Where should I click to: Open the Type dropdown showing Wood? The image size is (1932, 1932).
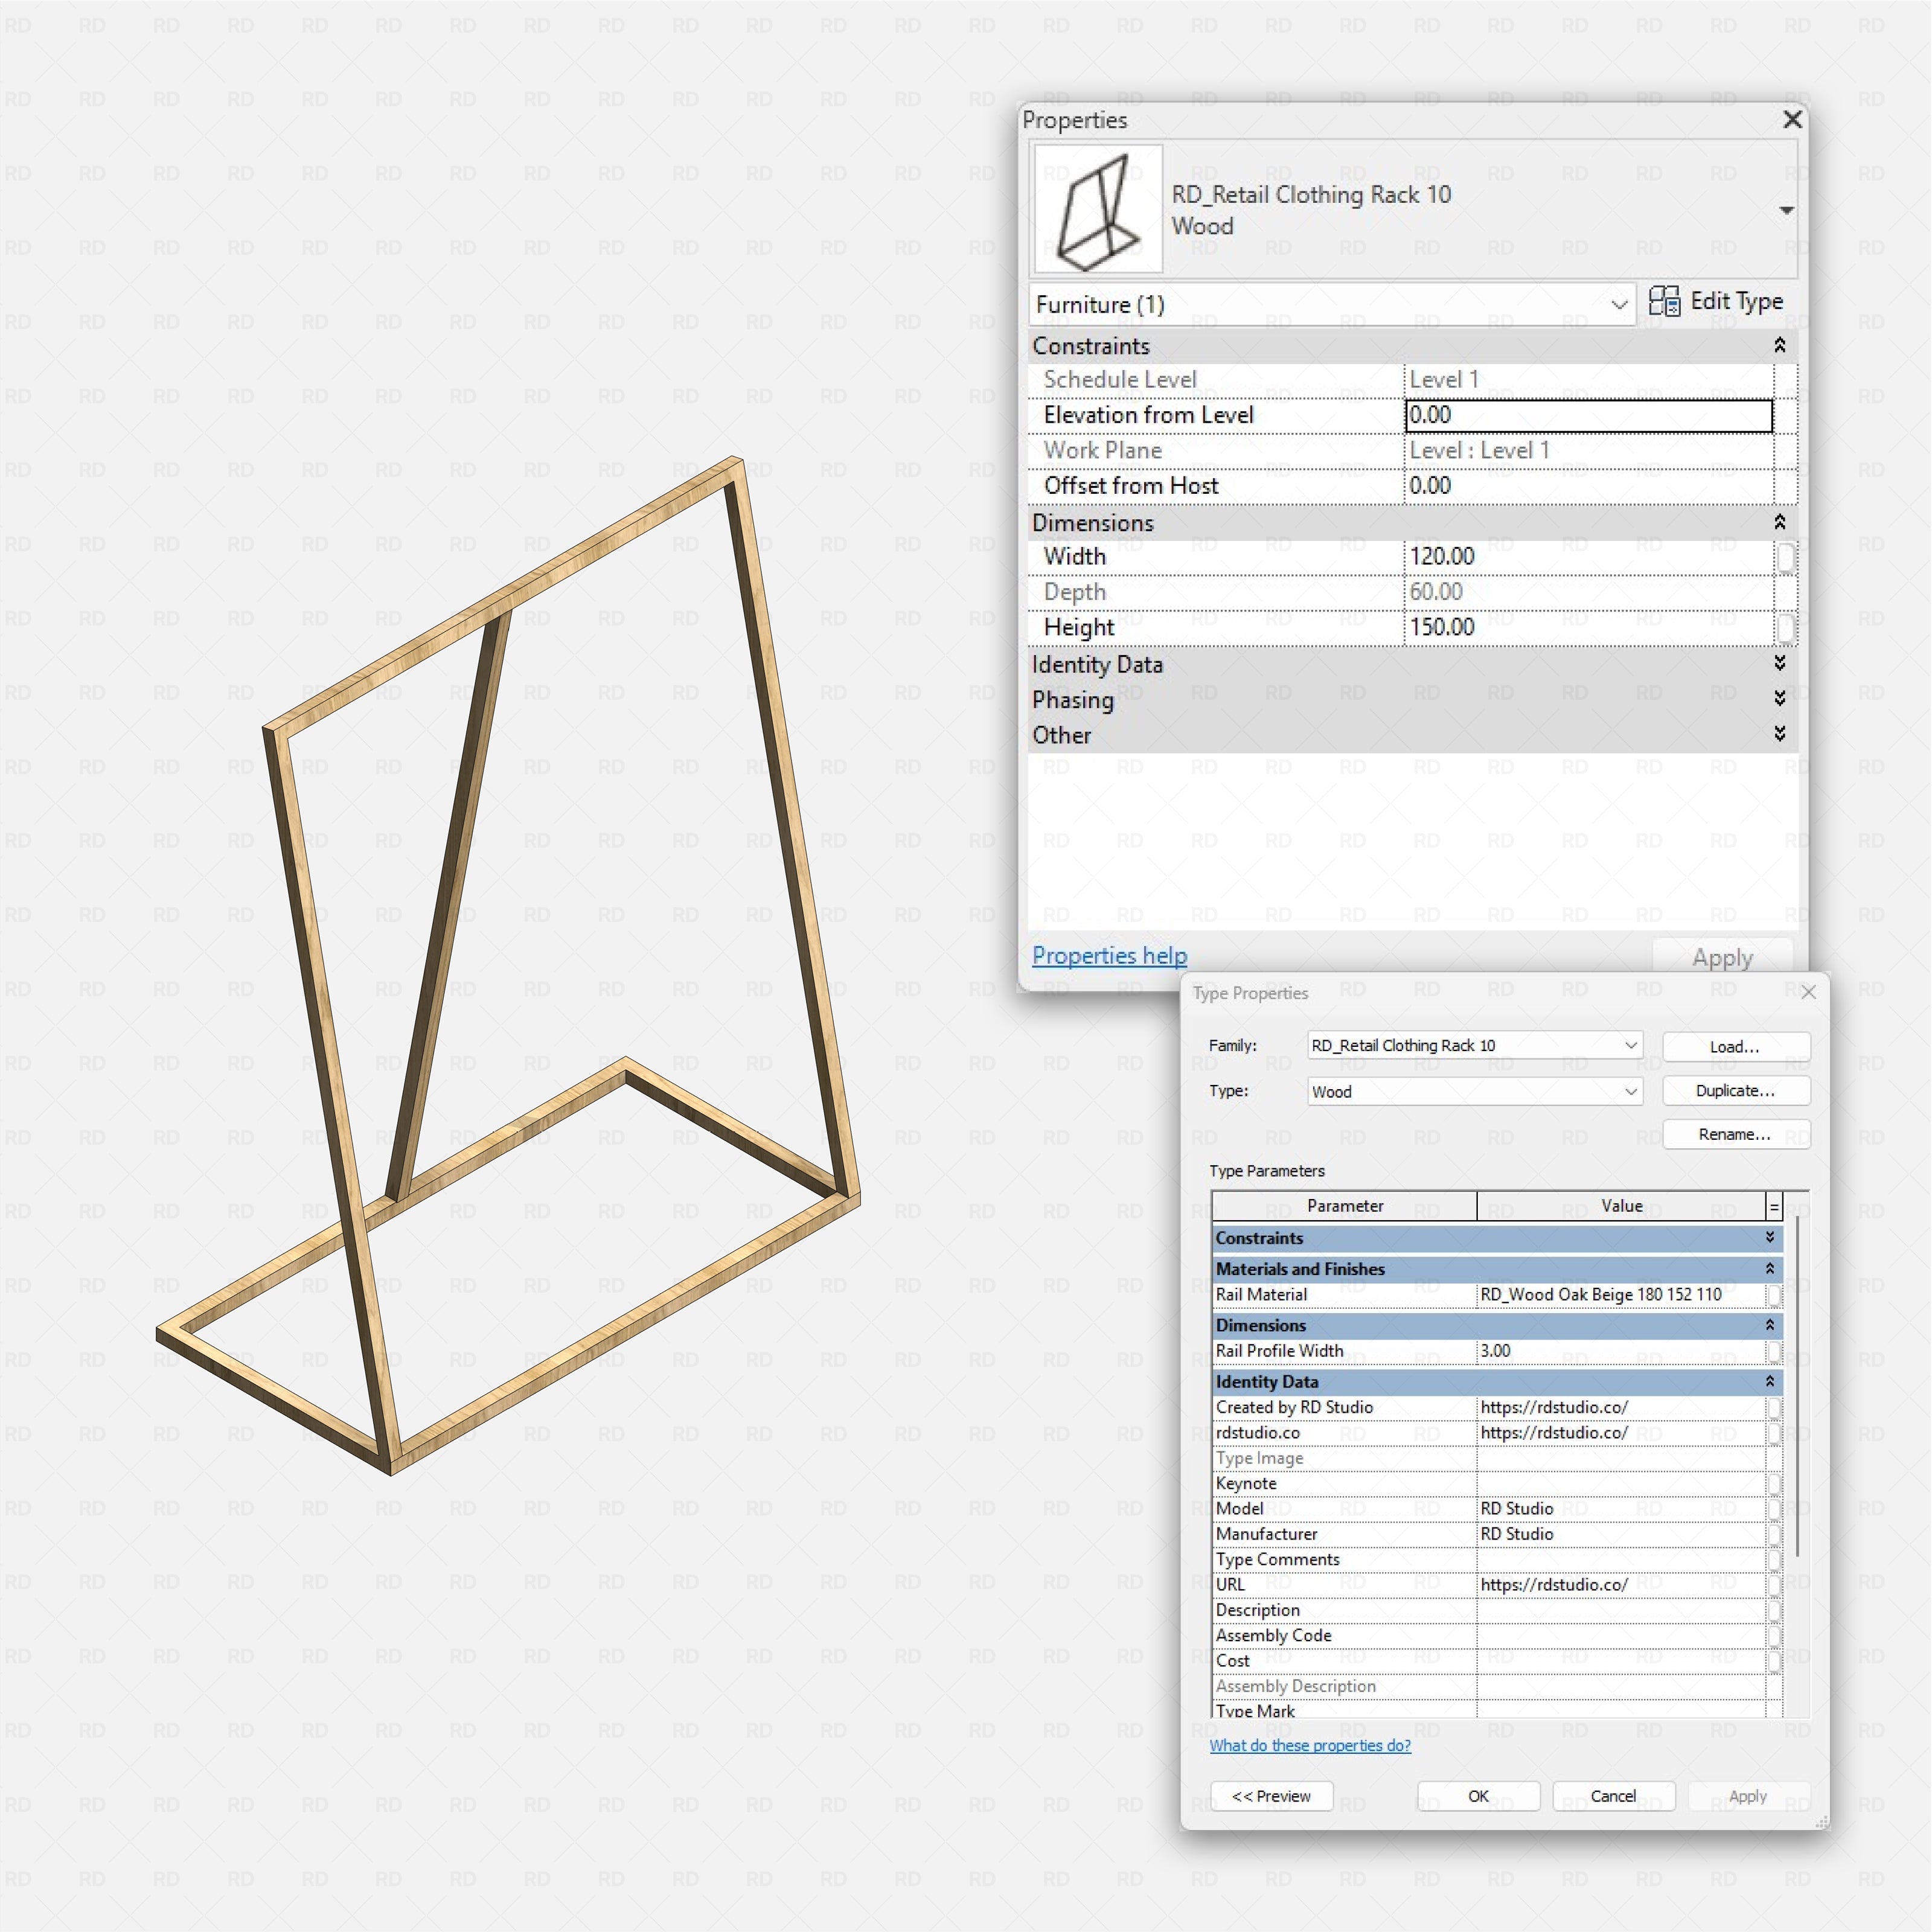pos(1475,1091)
